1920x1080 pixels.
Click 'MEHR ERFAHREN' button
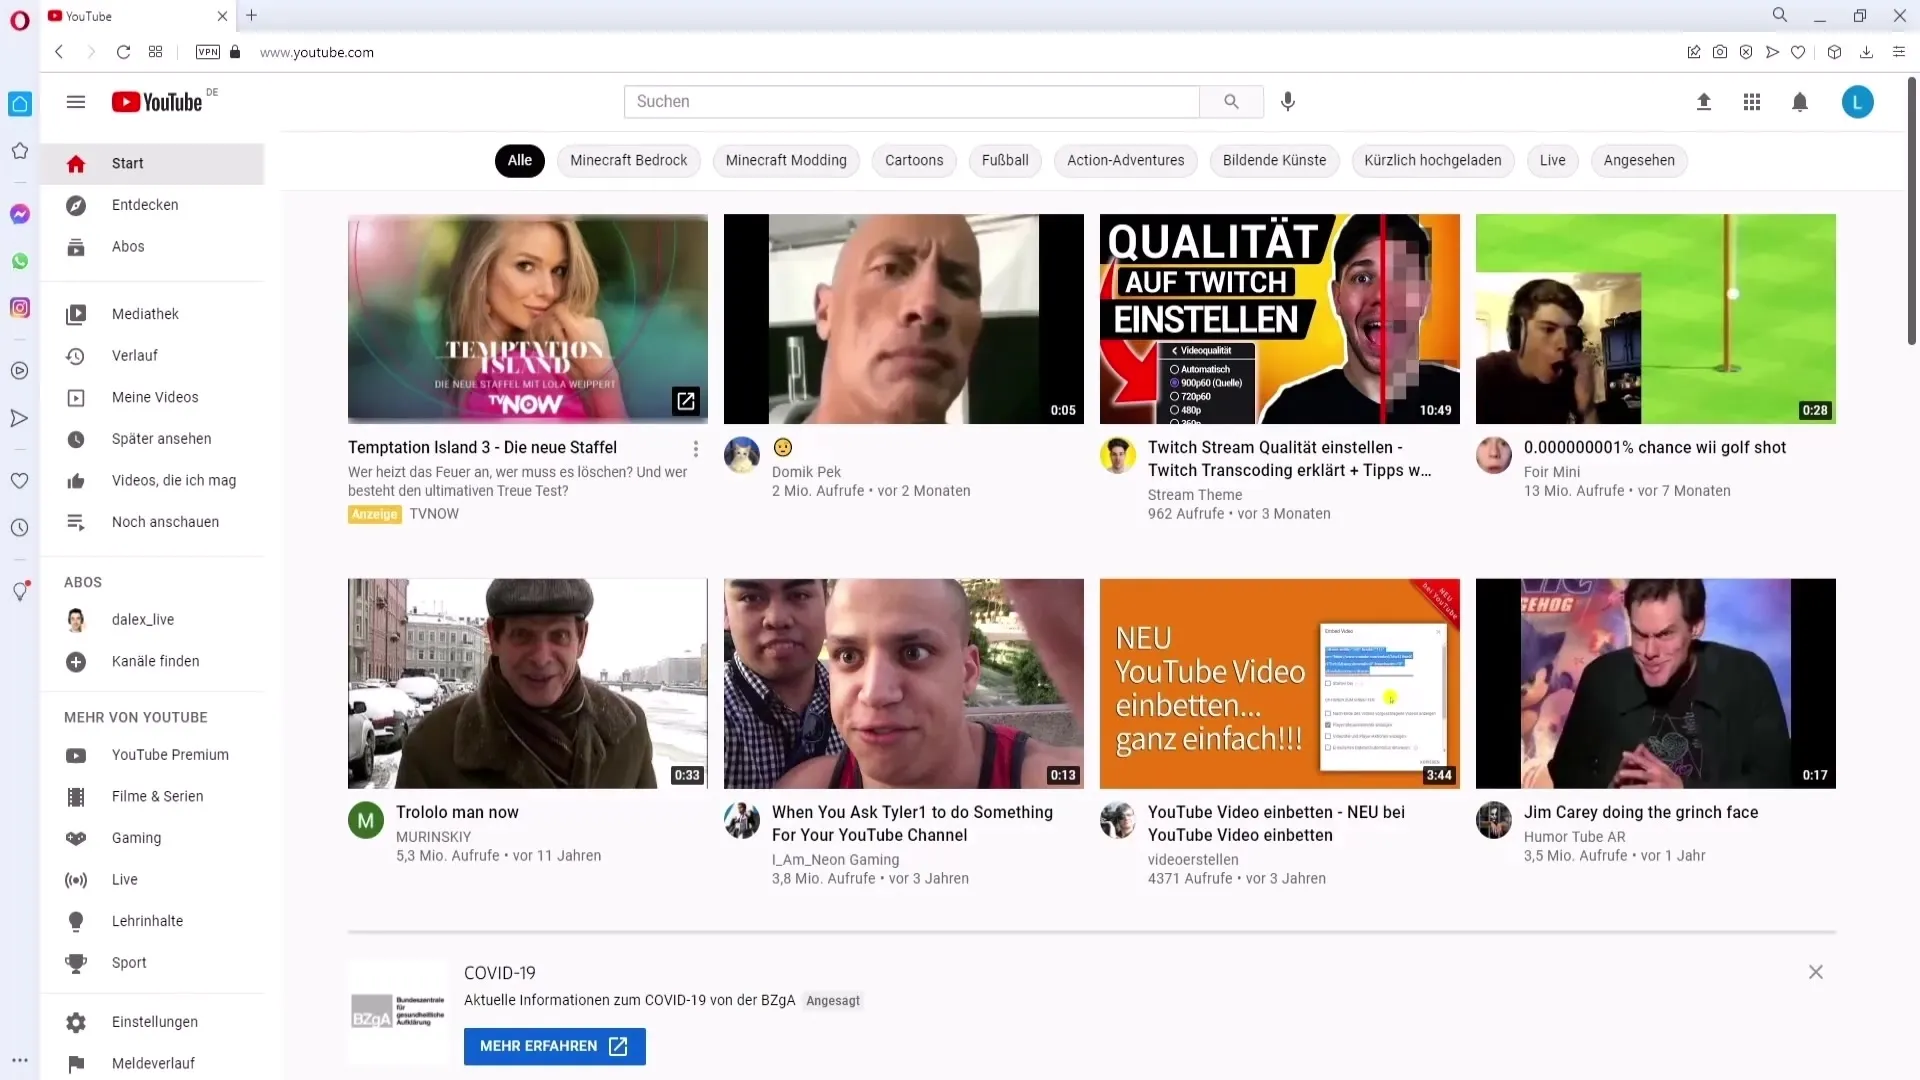coord(555,1046)
